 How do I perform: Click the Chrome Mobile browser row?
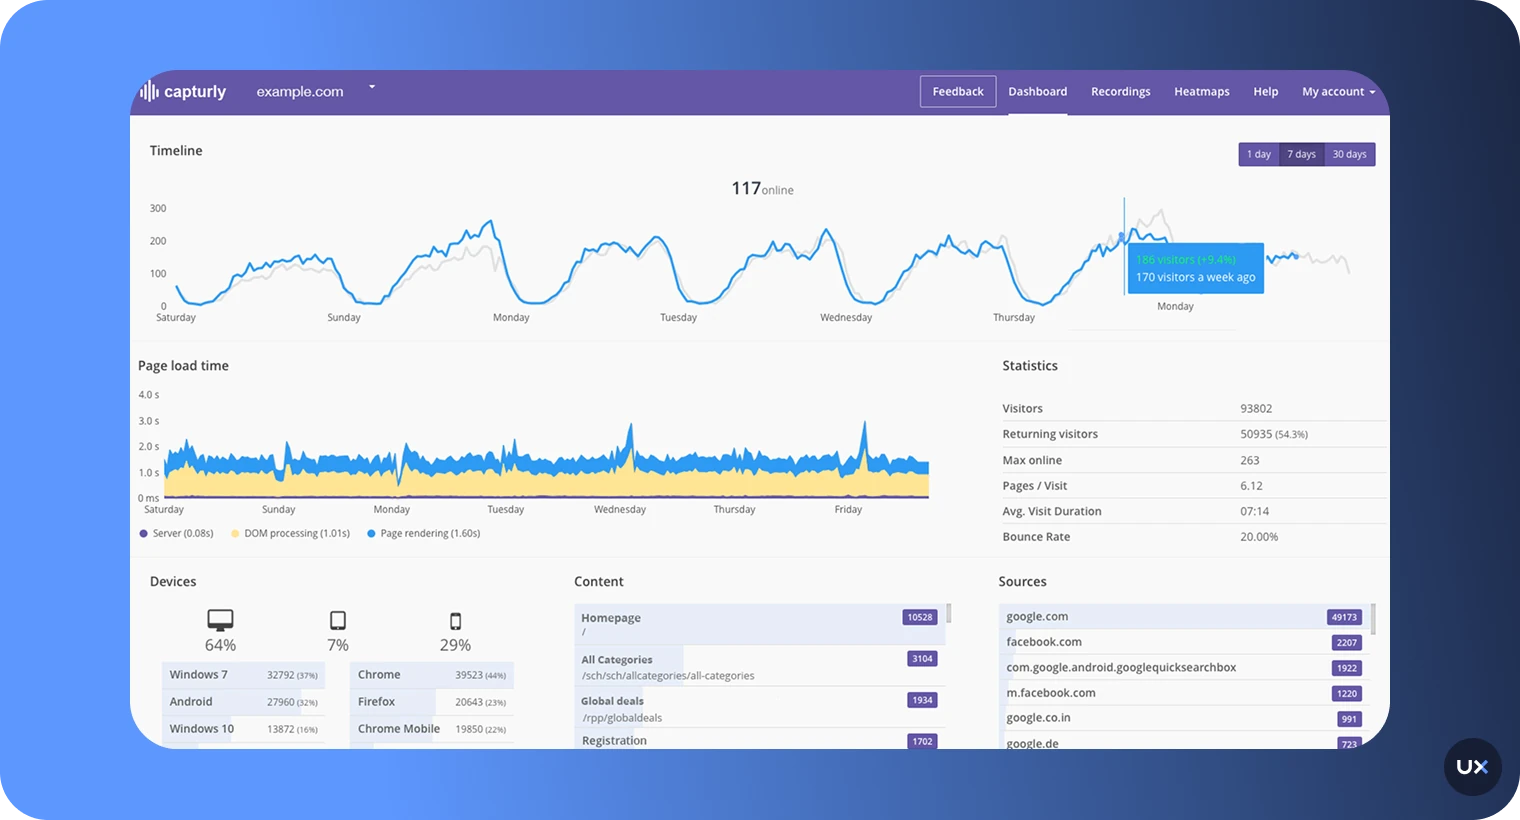(432, 729)
